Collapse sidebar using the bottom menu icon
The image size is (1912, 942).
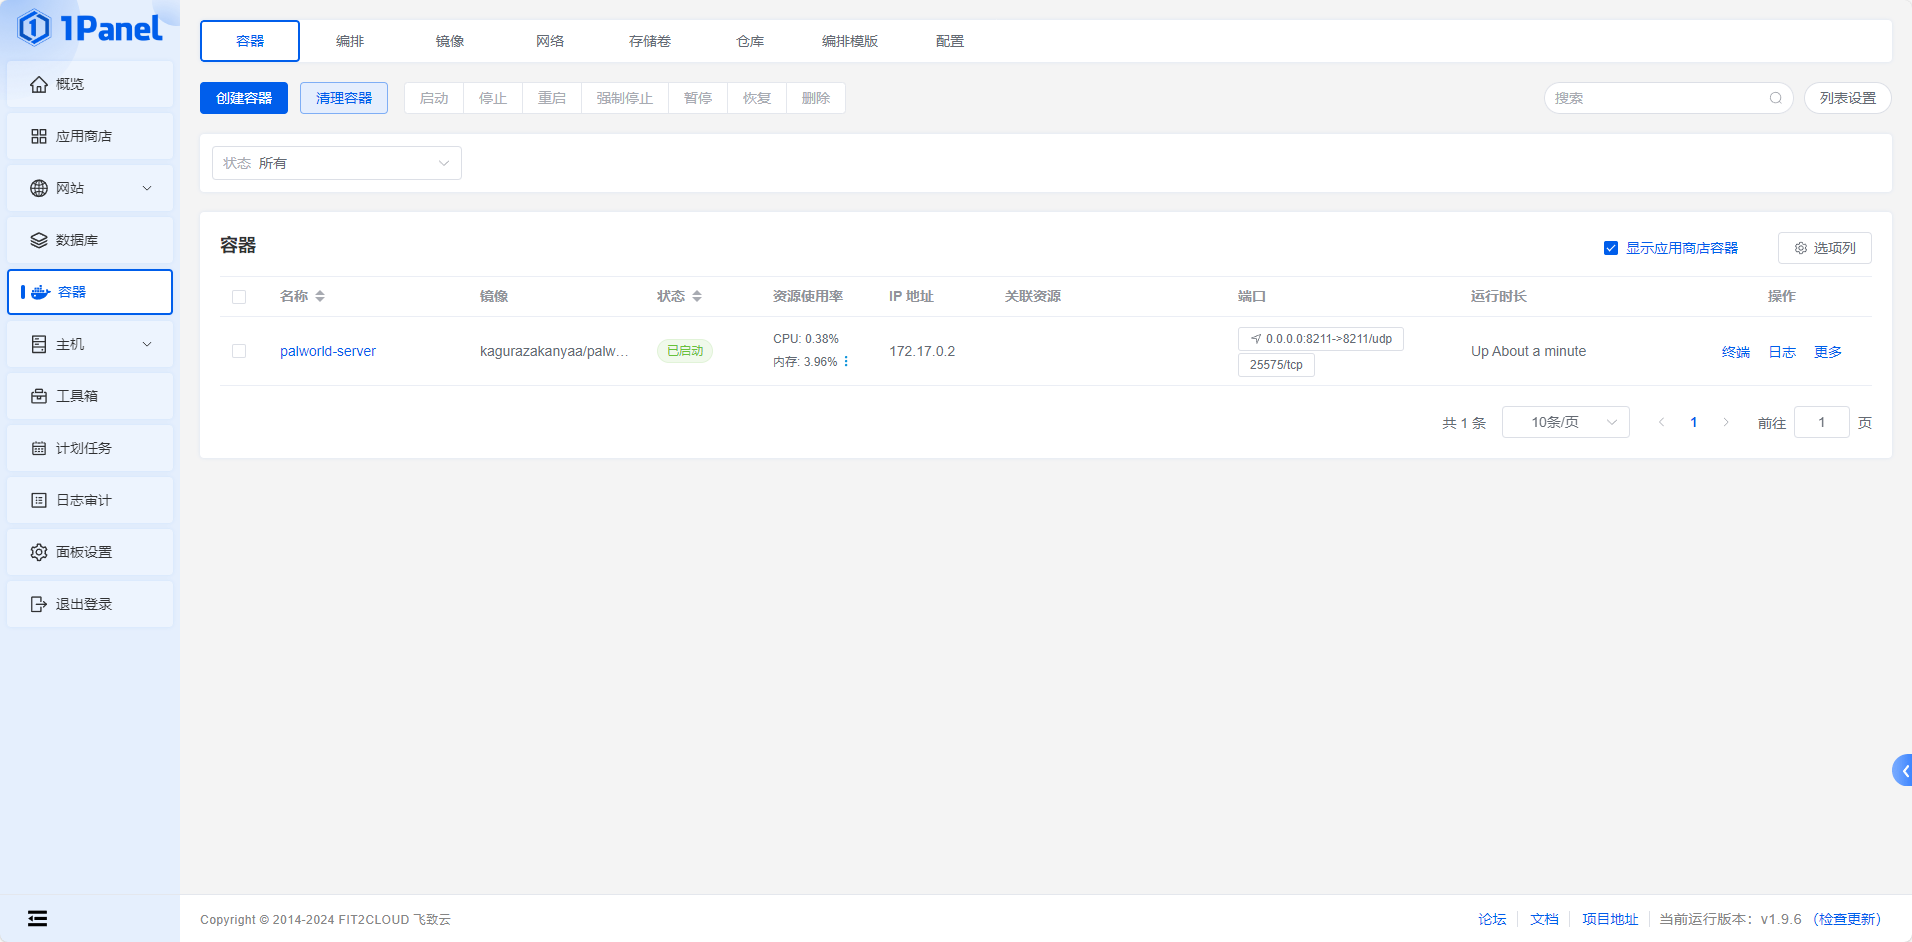pyautogui.click(x=37, y=918)
